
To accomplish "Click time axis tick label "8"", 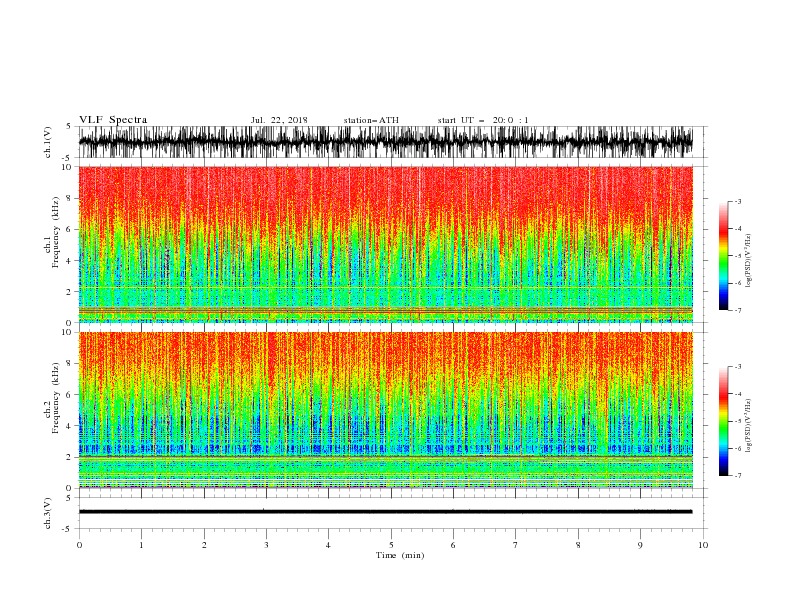I will pos(578,545).
